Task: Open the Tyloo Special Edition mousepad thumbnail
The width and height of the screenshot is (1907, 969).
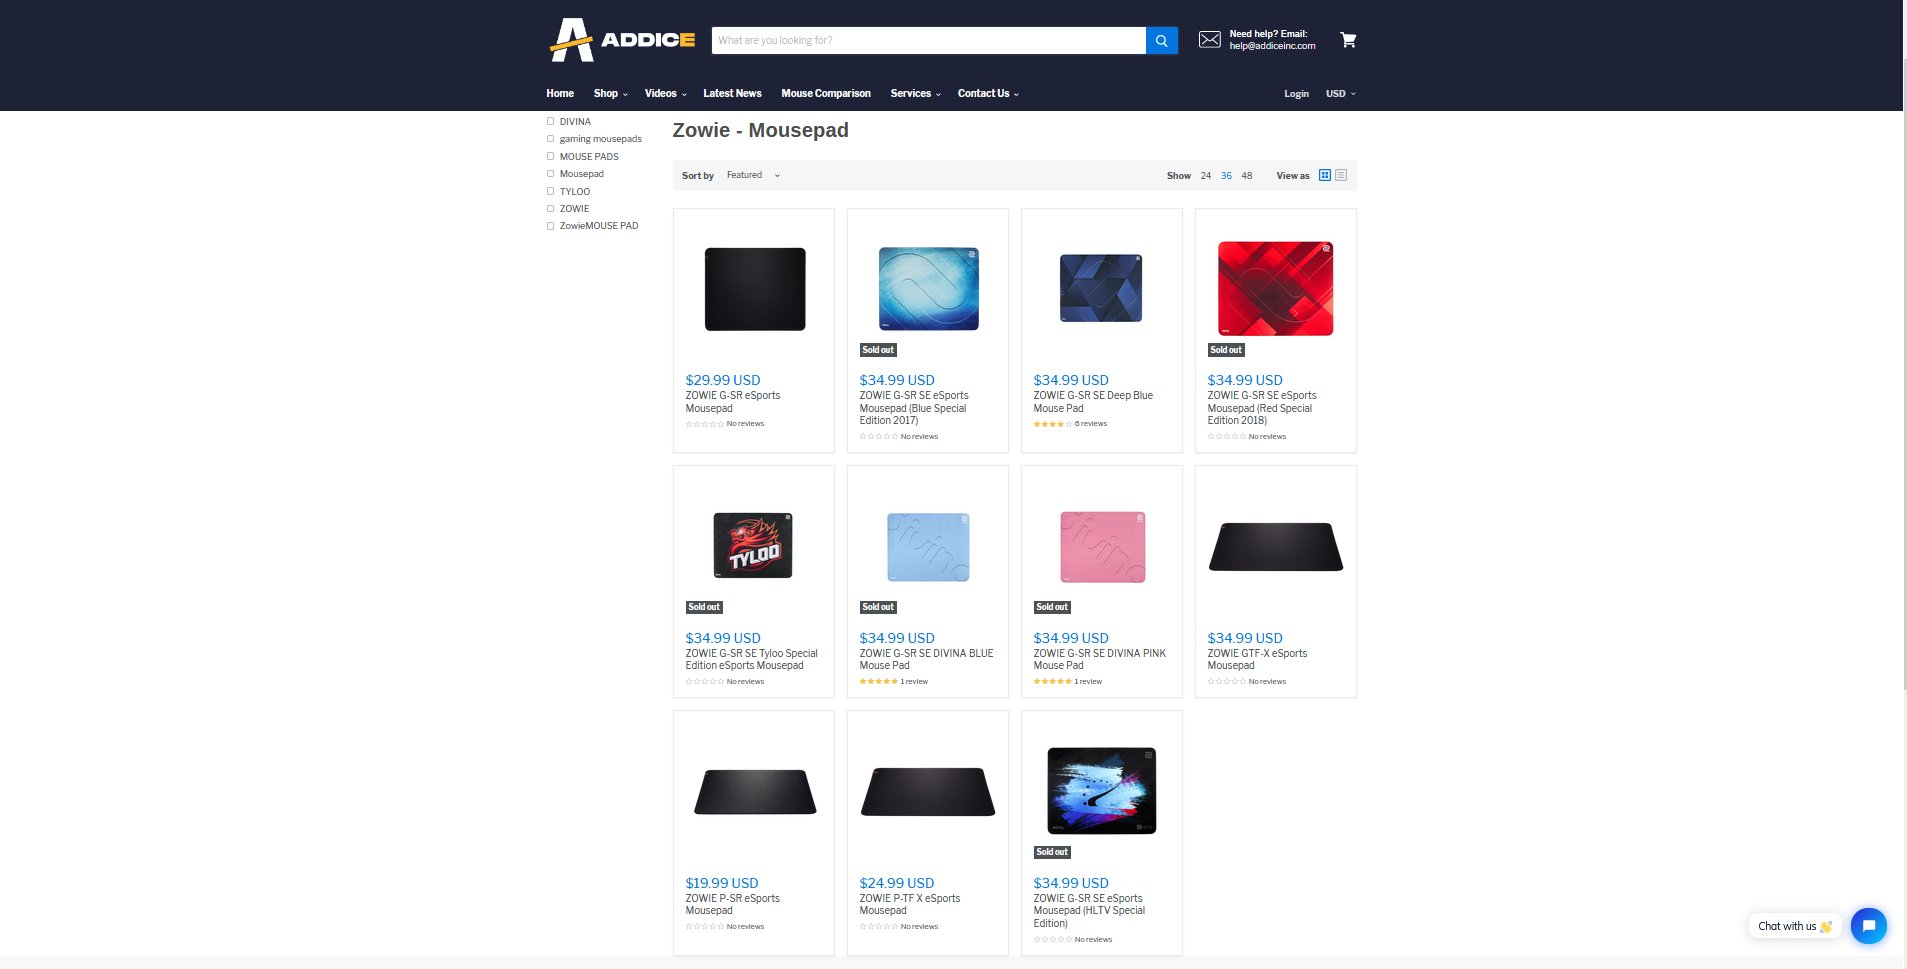Action: [x=753, y=546]
